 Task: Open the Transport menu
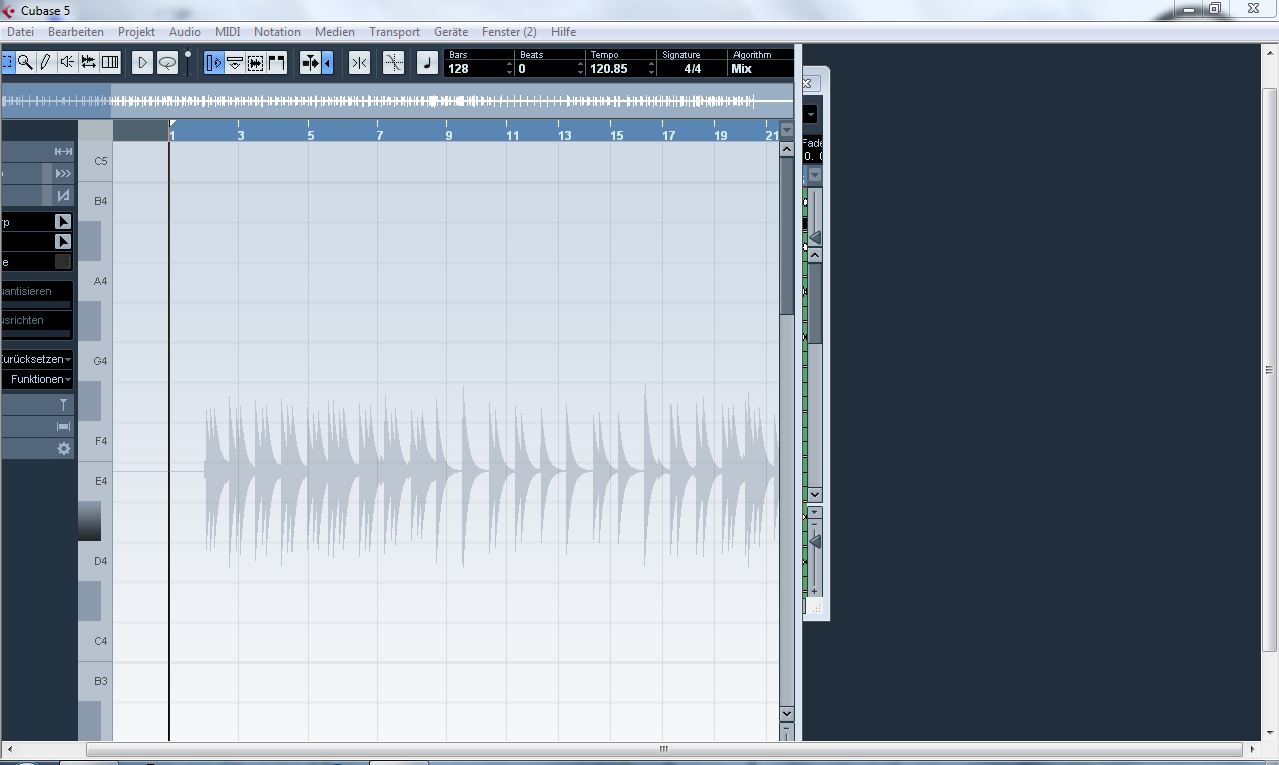[394, 32]
